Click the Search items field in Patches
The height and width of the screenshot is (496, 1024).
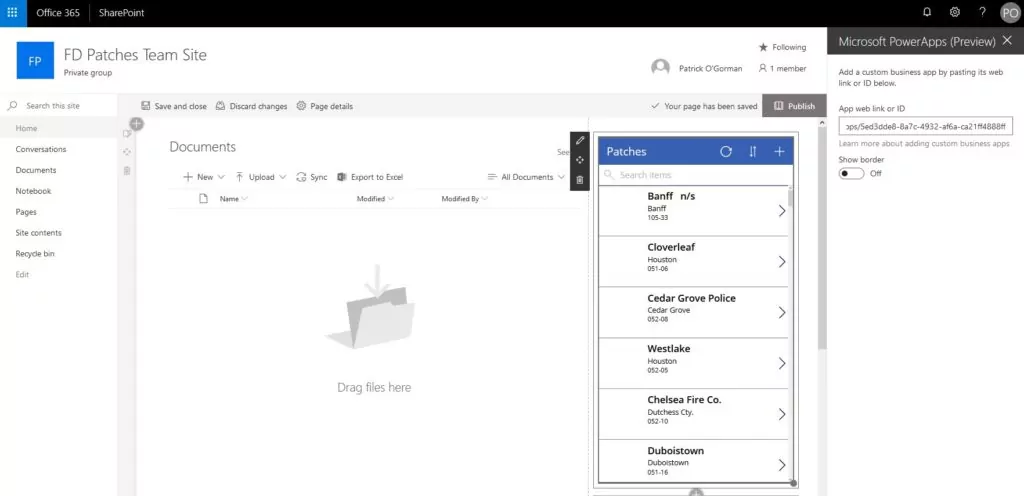[x=694, y=175]
